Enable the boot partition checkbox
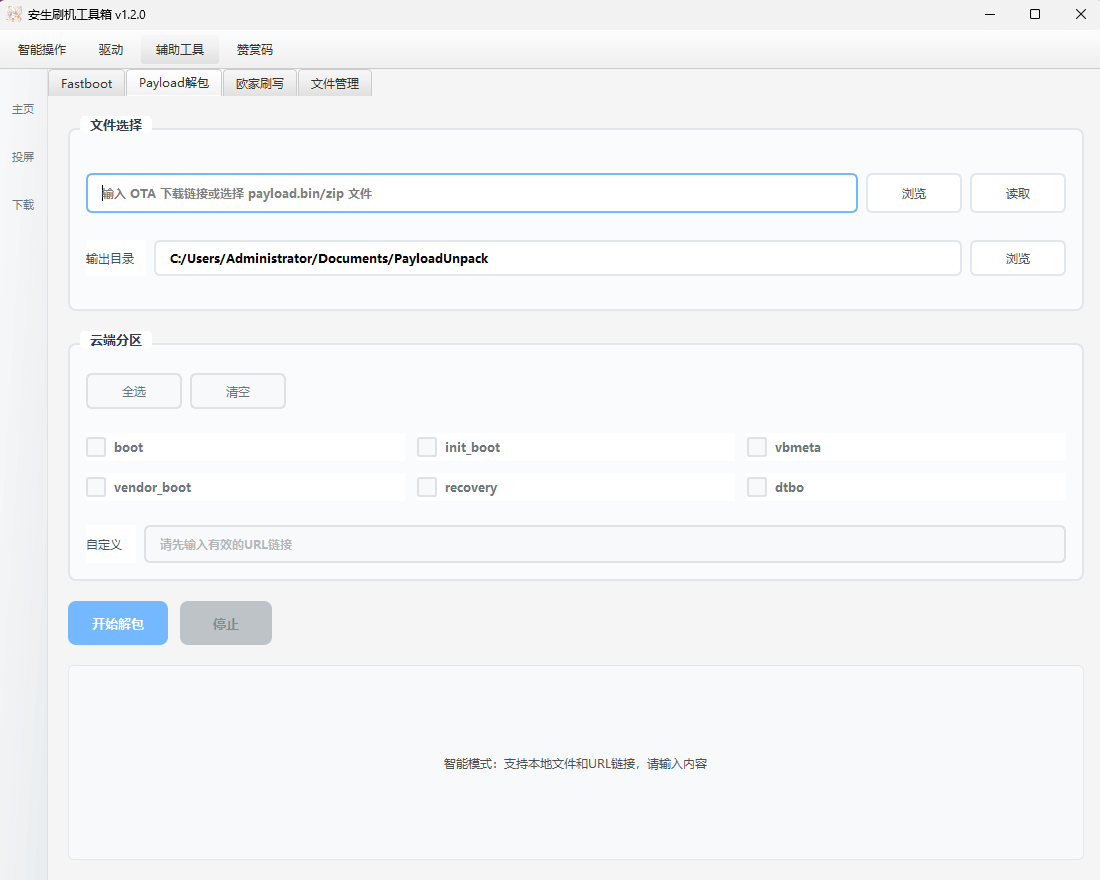 tap(96, 447)
